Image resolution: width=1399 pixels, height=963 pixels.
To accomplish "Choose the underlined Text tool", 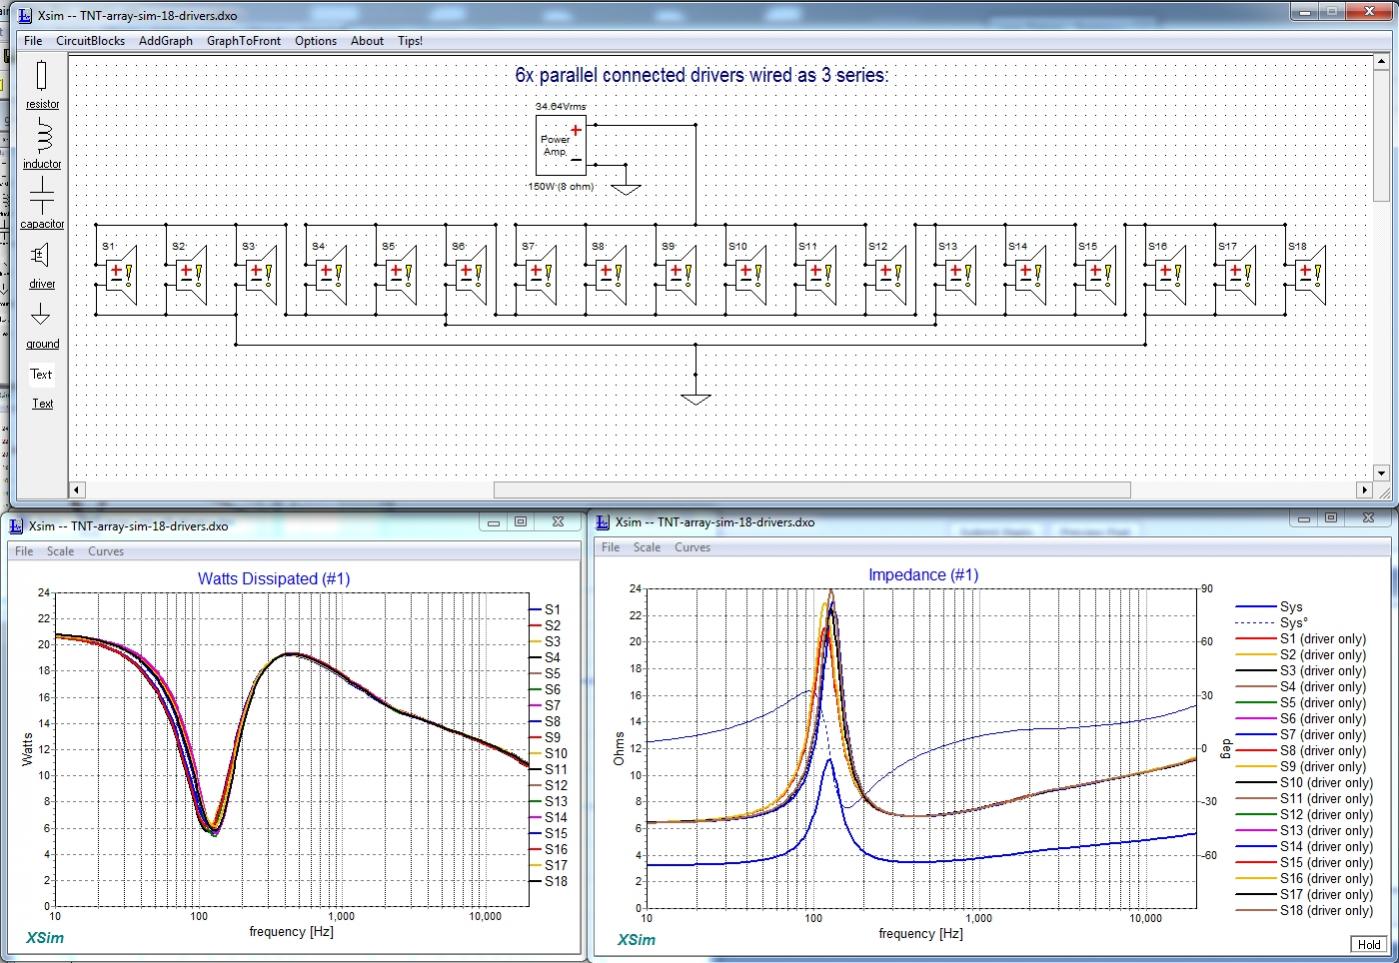I will pyautogui.click(x=42, y=404).
